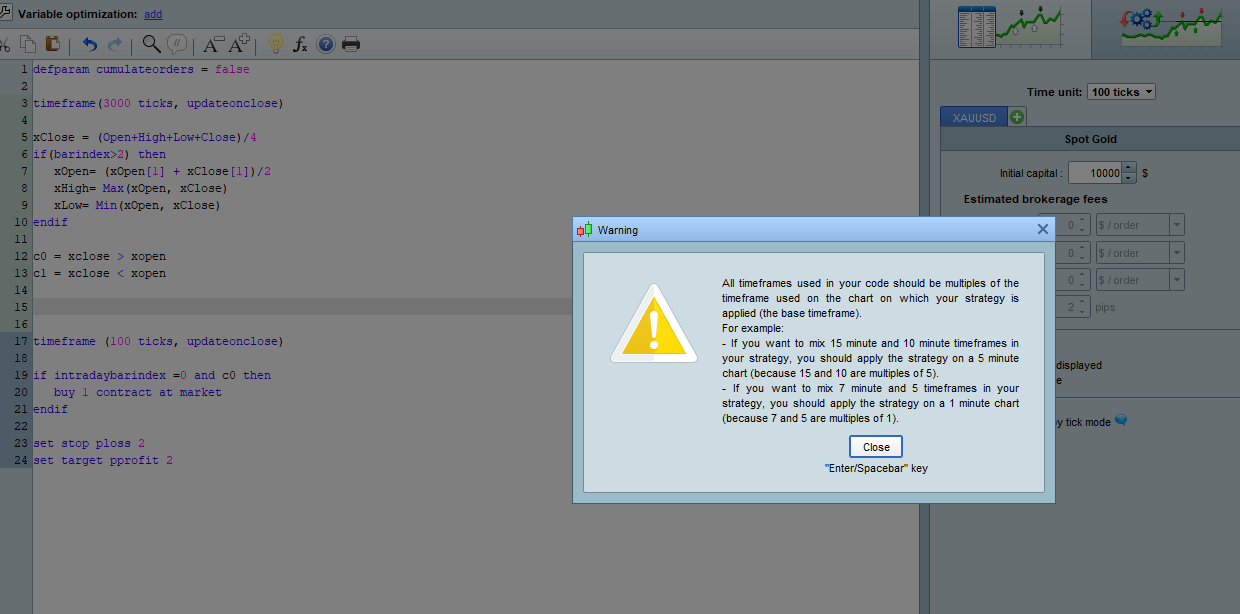Image resolution: width=1240 pixels, height=614 pixels.
Task: Click code line 'if(barindex>2) then'
Action: 100,154
